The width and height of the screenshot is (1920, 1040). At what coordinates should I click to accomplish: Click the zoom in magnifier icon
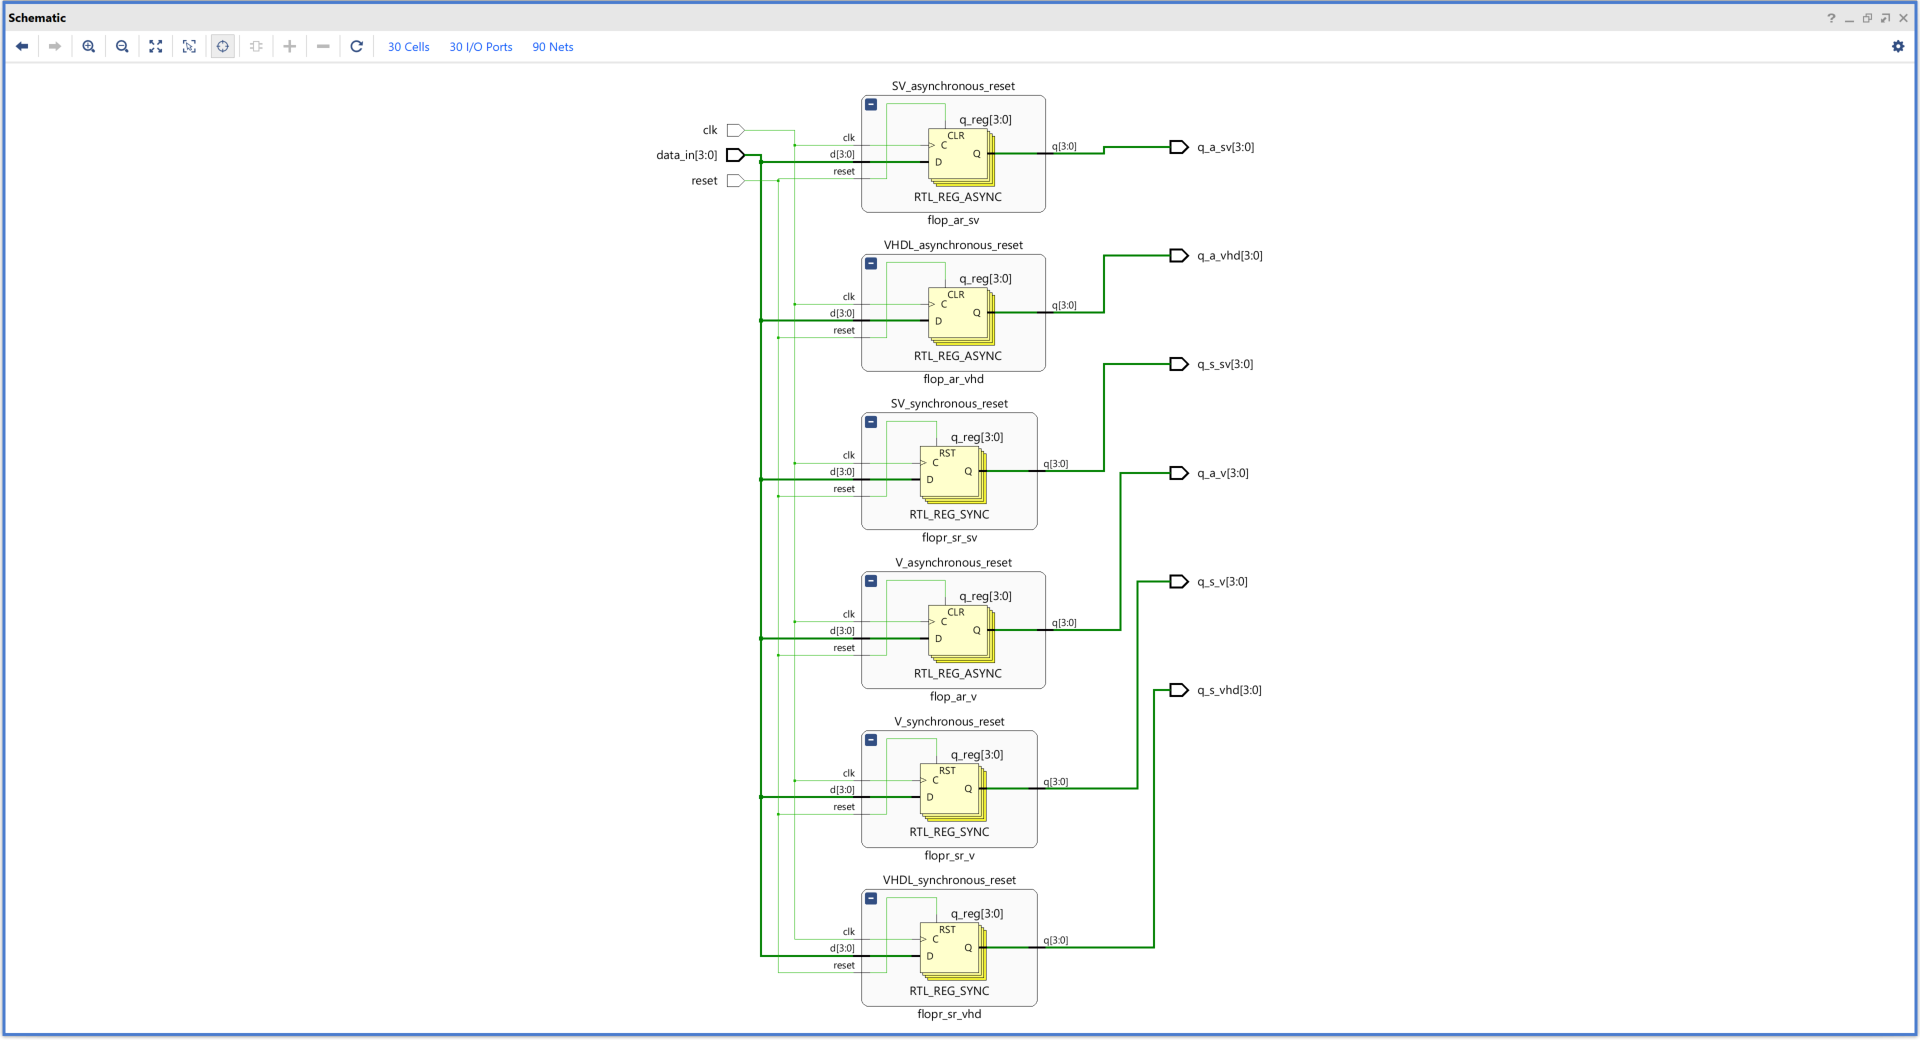pos(89,47)
